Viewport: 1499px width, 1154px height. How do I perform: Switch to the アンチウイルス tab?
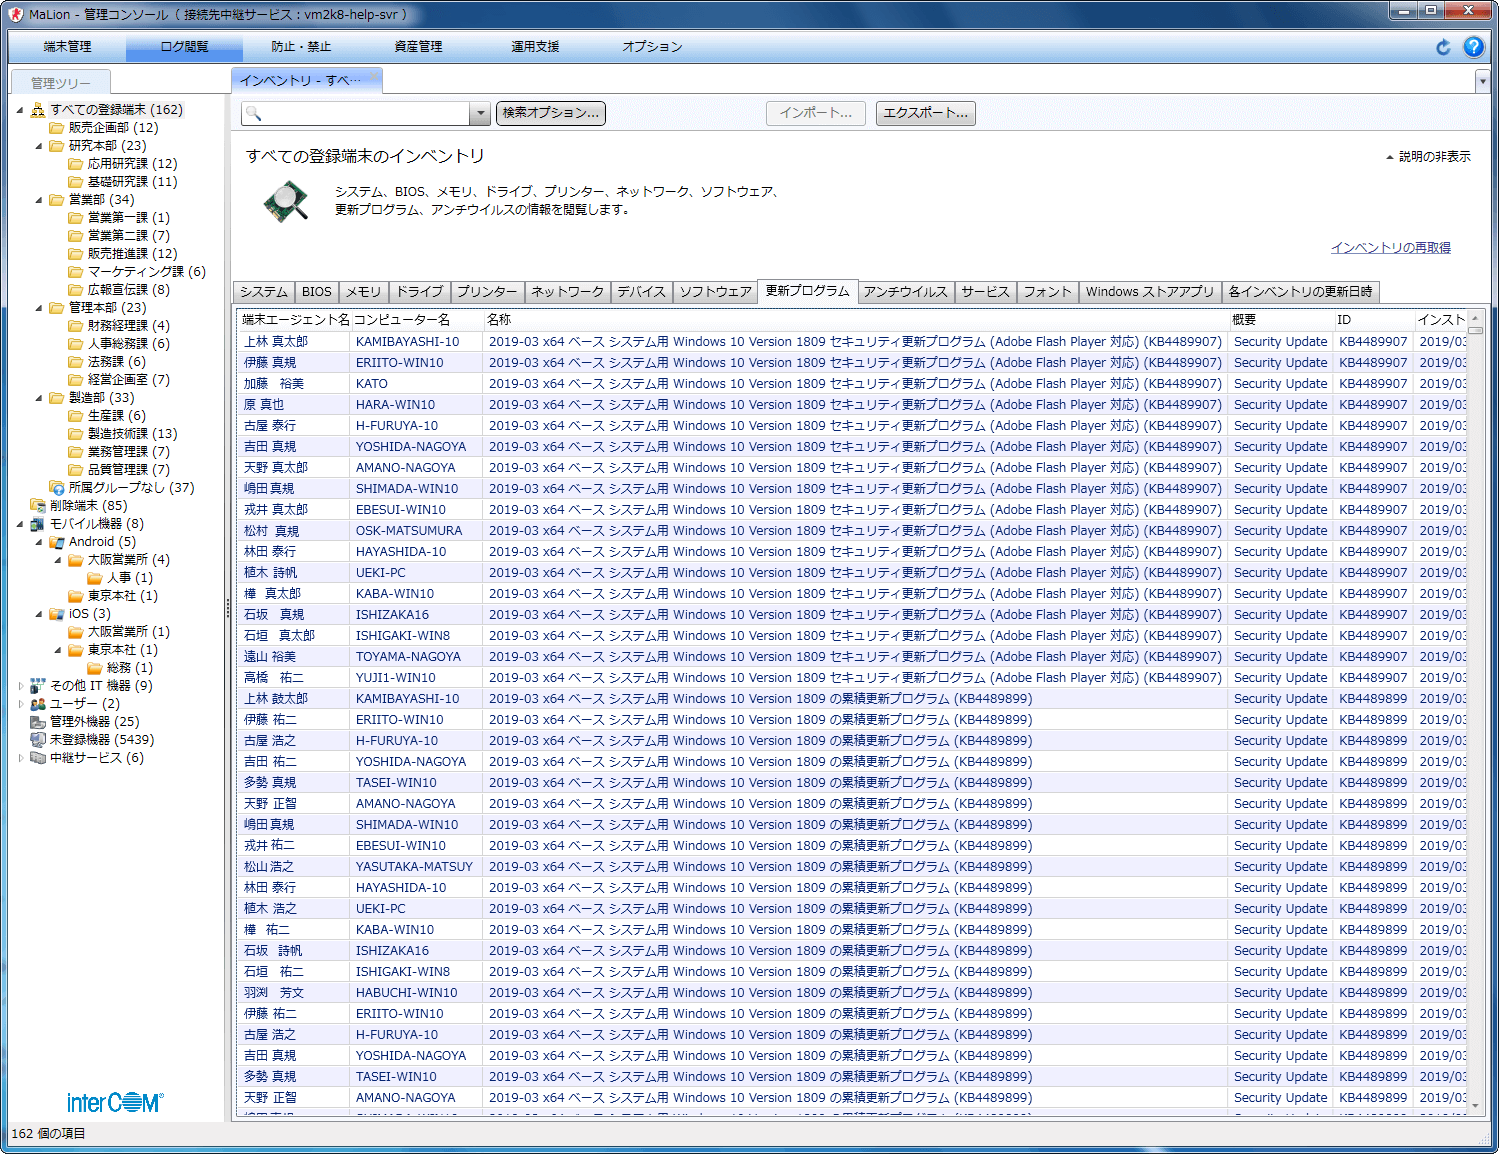[905, 292]
